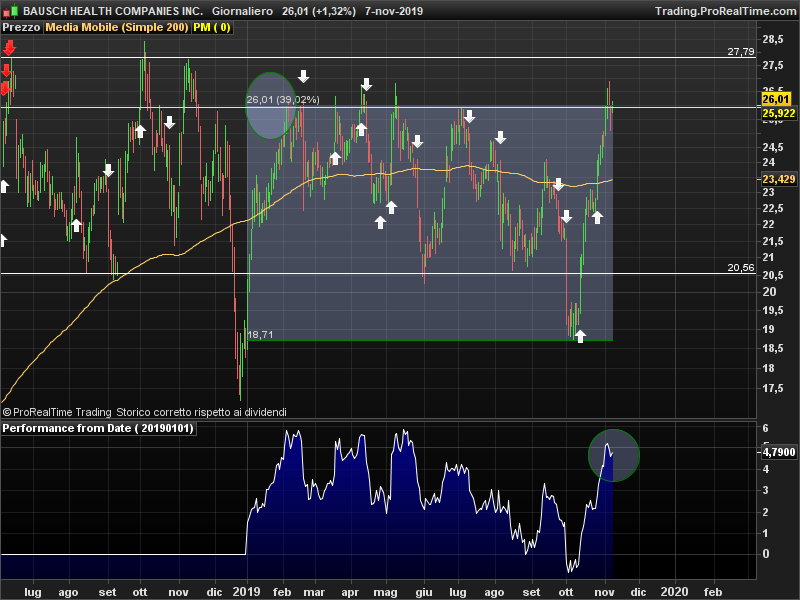Select the yellow 26,01 current price tag
The width and height of the screenshot is (800, 600).
pos(776,99)
